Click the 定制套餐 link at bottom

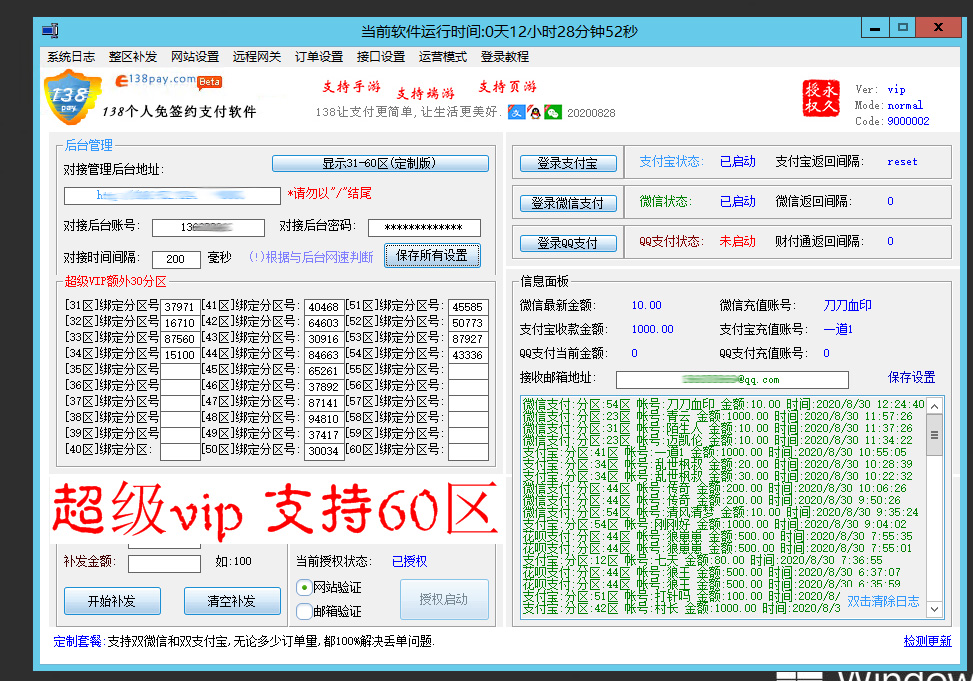coord(78,641)
